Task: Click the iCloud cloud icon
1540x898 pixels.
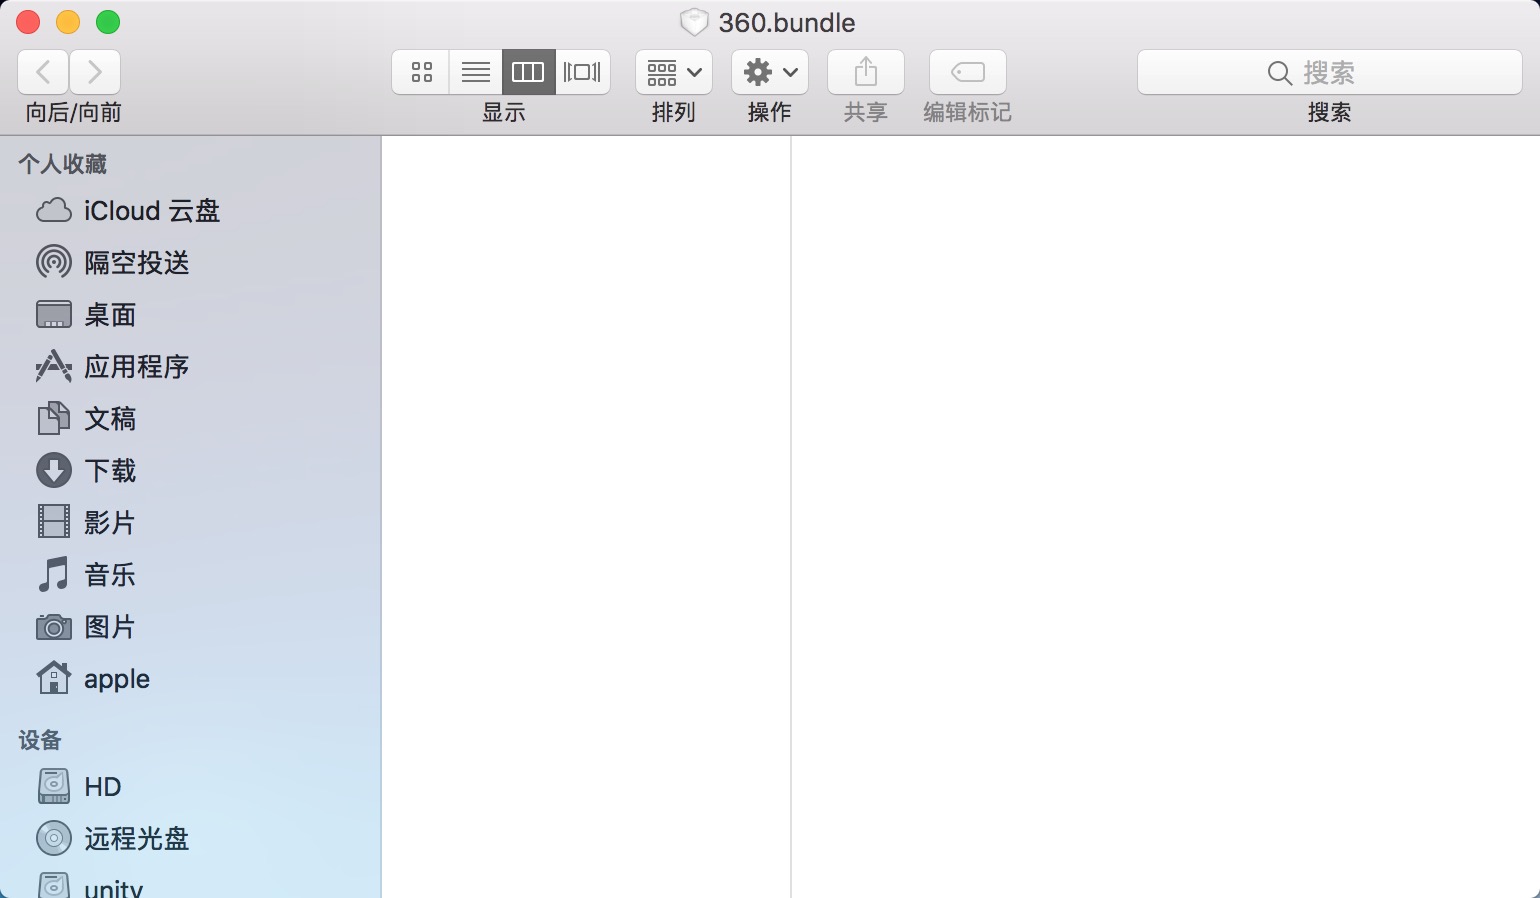Action: coord(54,211)
